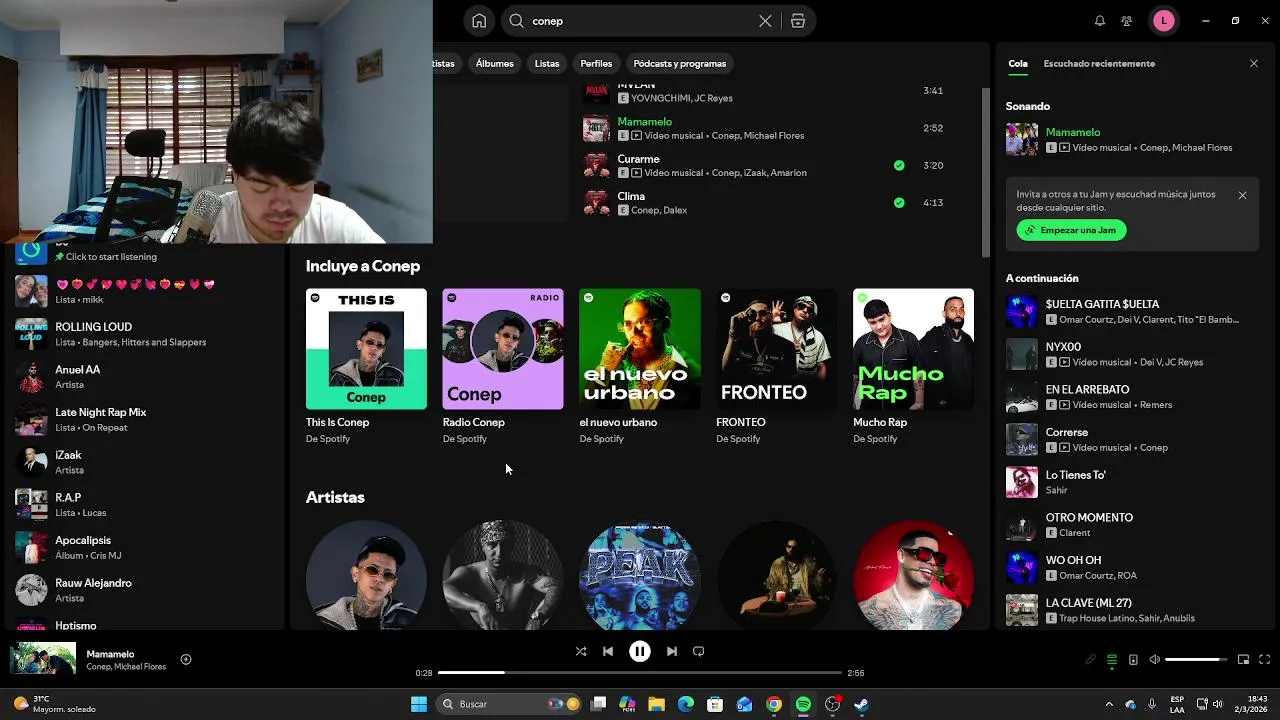Skip to the next track
This screenshot has width=1280, height=720.
coord(672,651)
